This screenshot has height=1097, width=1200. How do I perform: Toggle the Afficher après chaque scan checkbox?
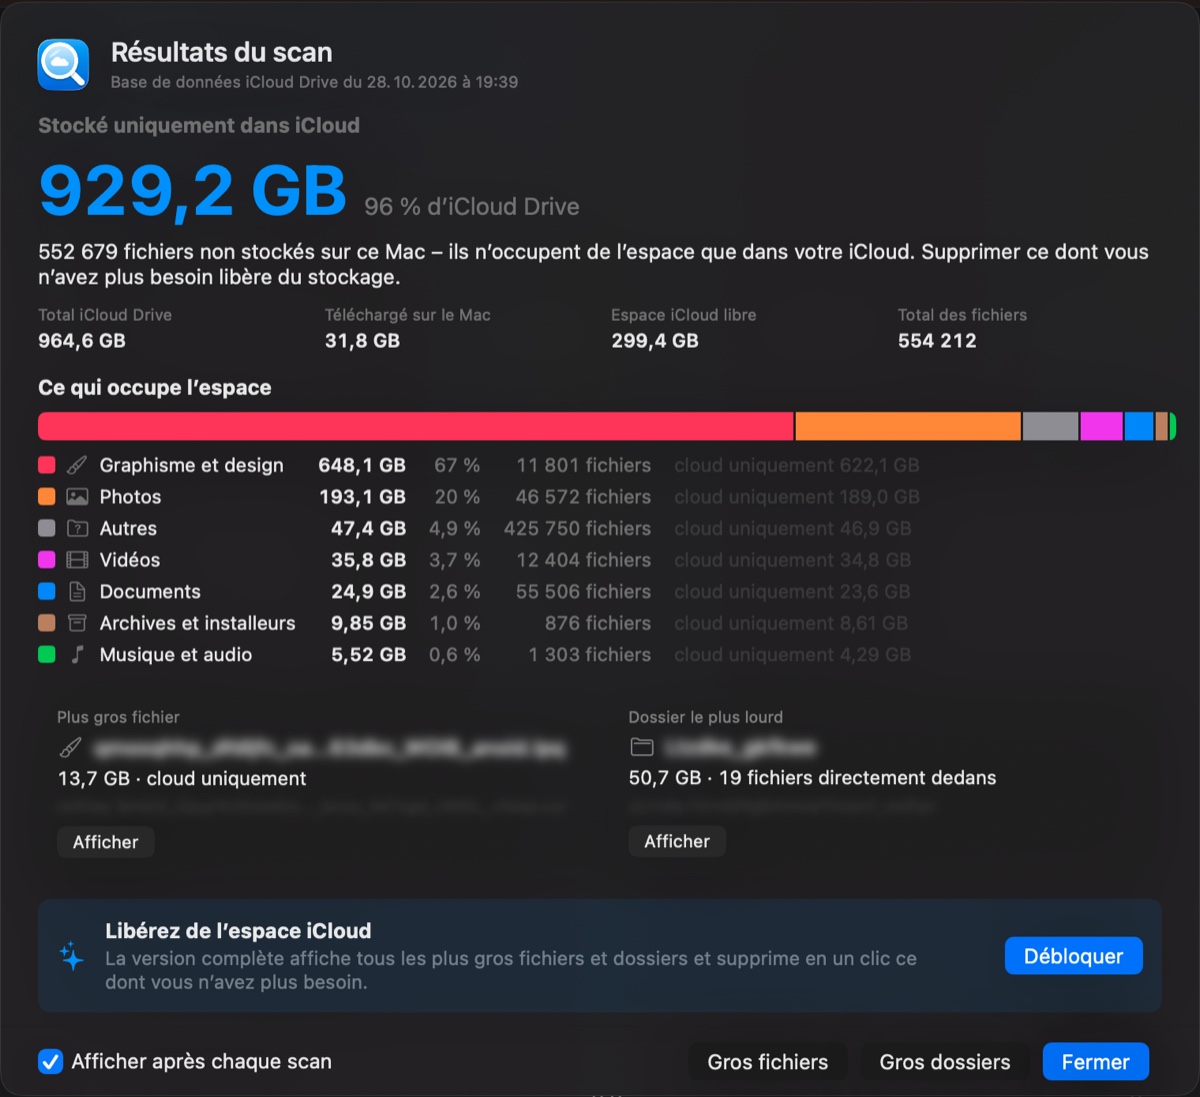tap(50, 1062)
